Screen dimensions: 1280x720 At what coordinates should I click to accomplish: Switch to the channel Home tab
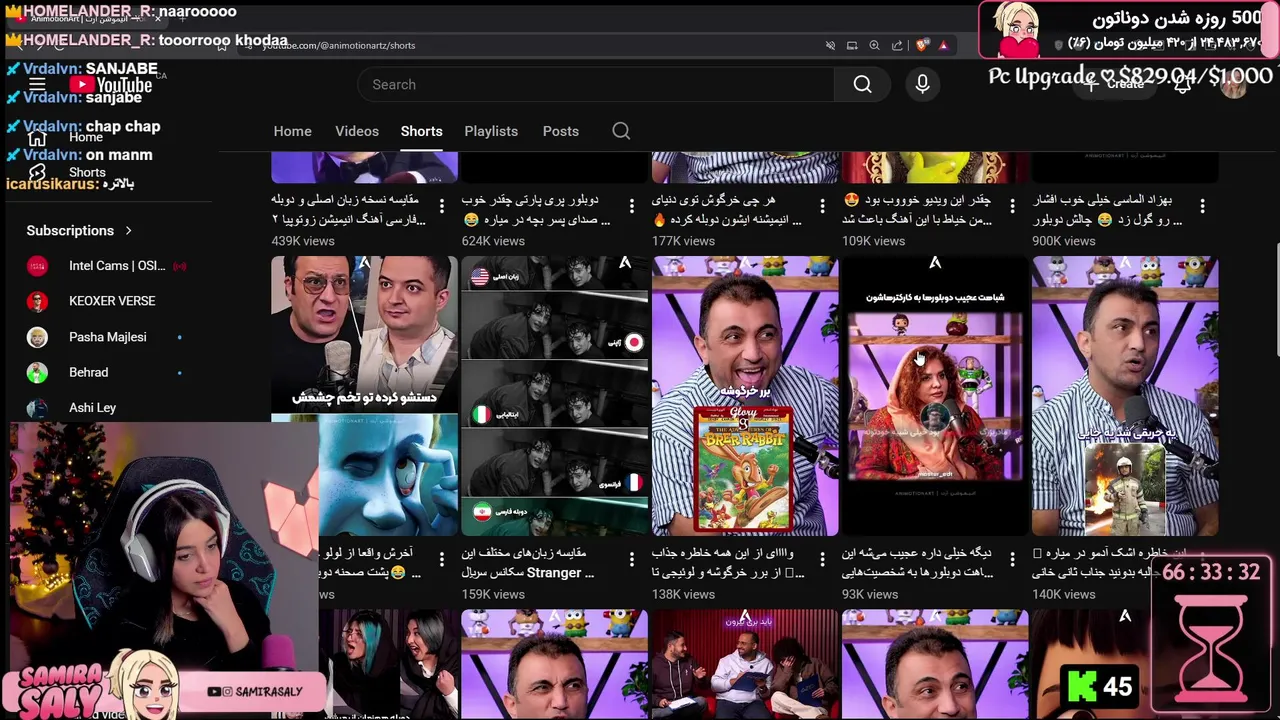click(293, 131)
